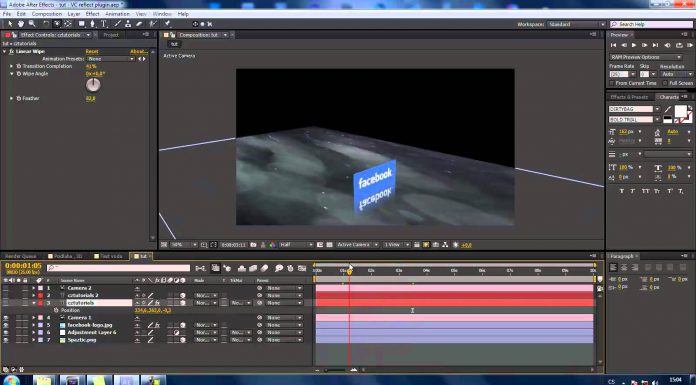Toggle loop playback in Preview panel
This screenshot has height=385, width=696.
[679, 45]
